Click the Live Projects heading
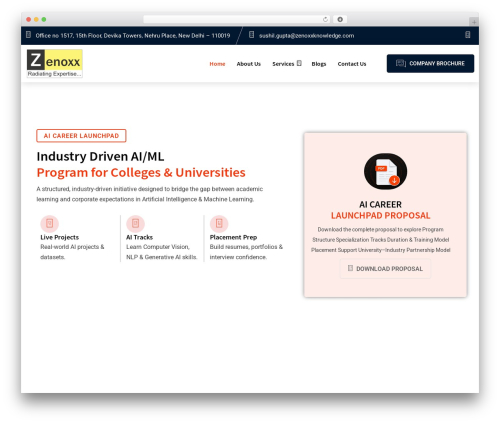 coord(60,237)
